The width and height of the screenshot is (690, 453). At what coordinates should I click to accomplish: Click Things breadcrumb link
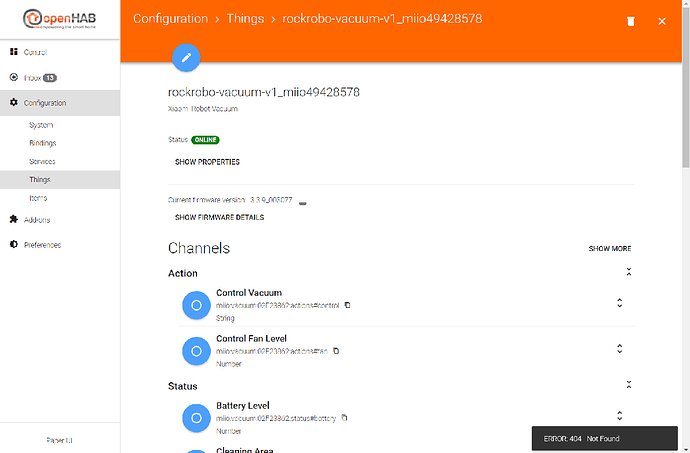245,18
